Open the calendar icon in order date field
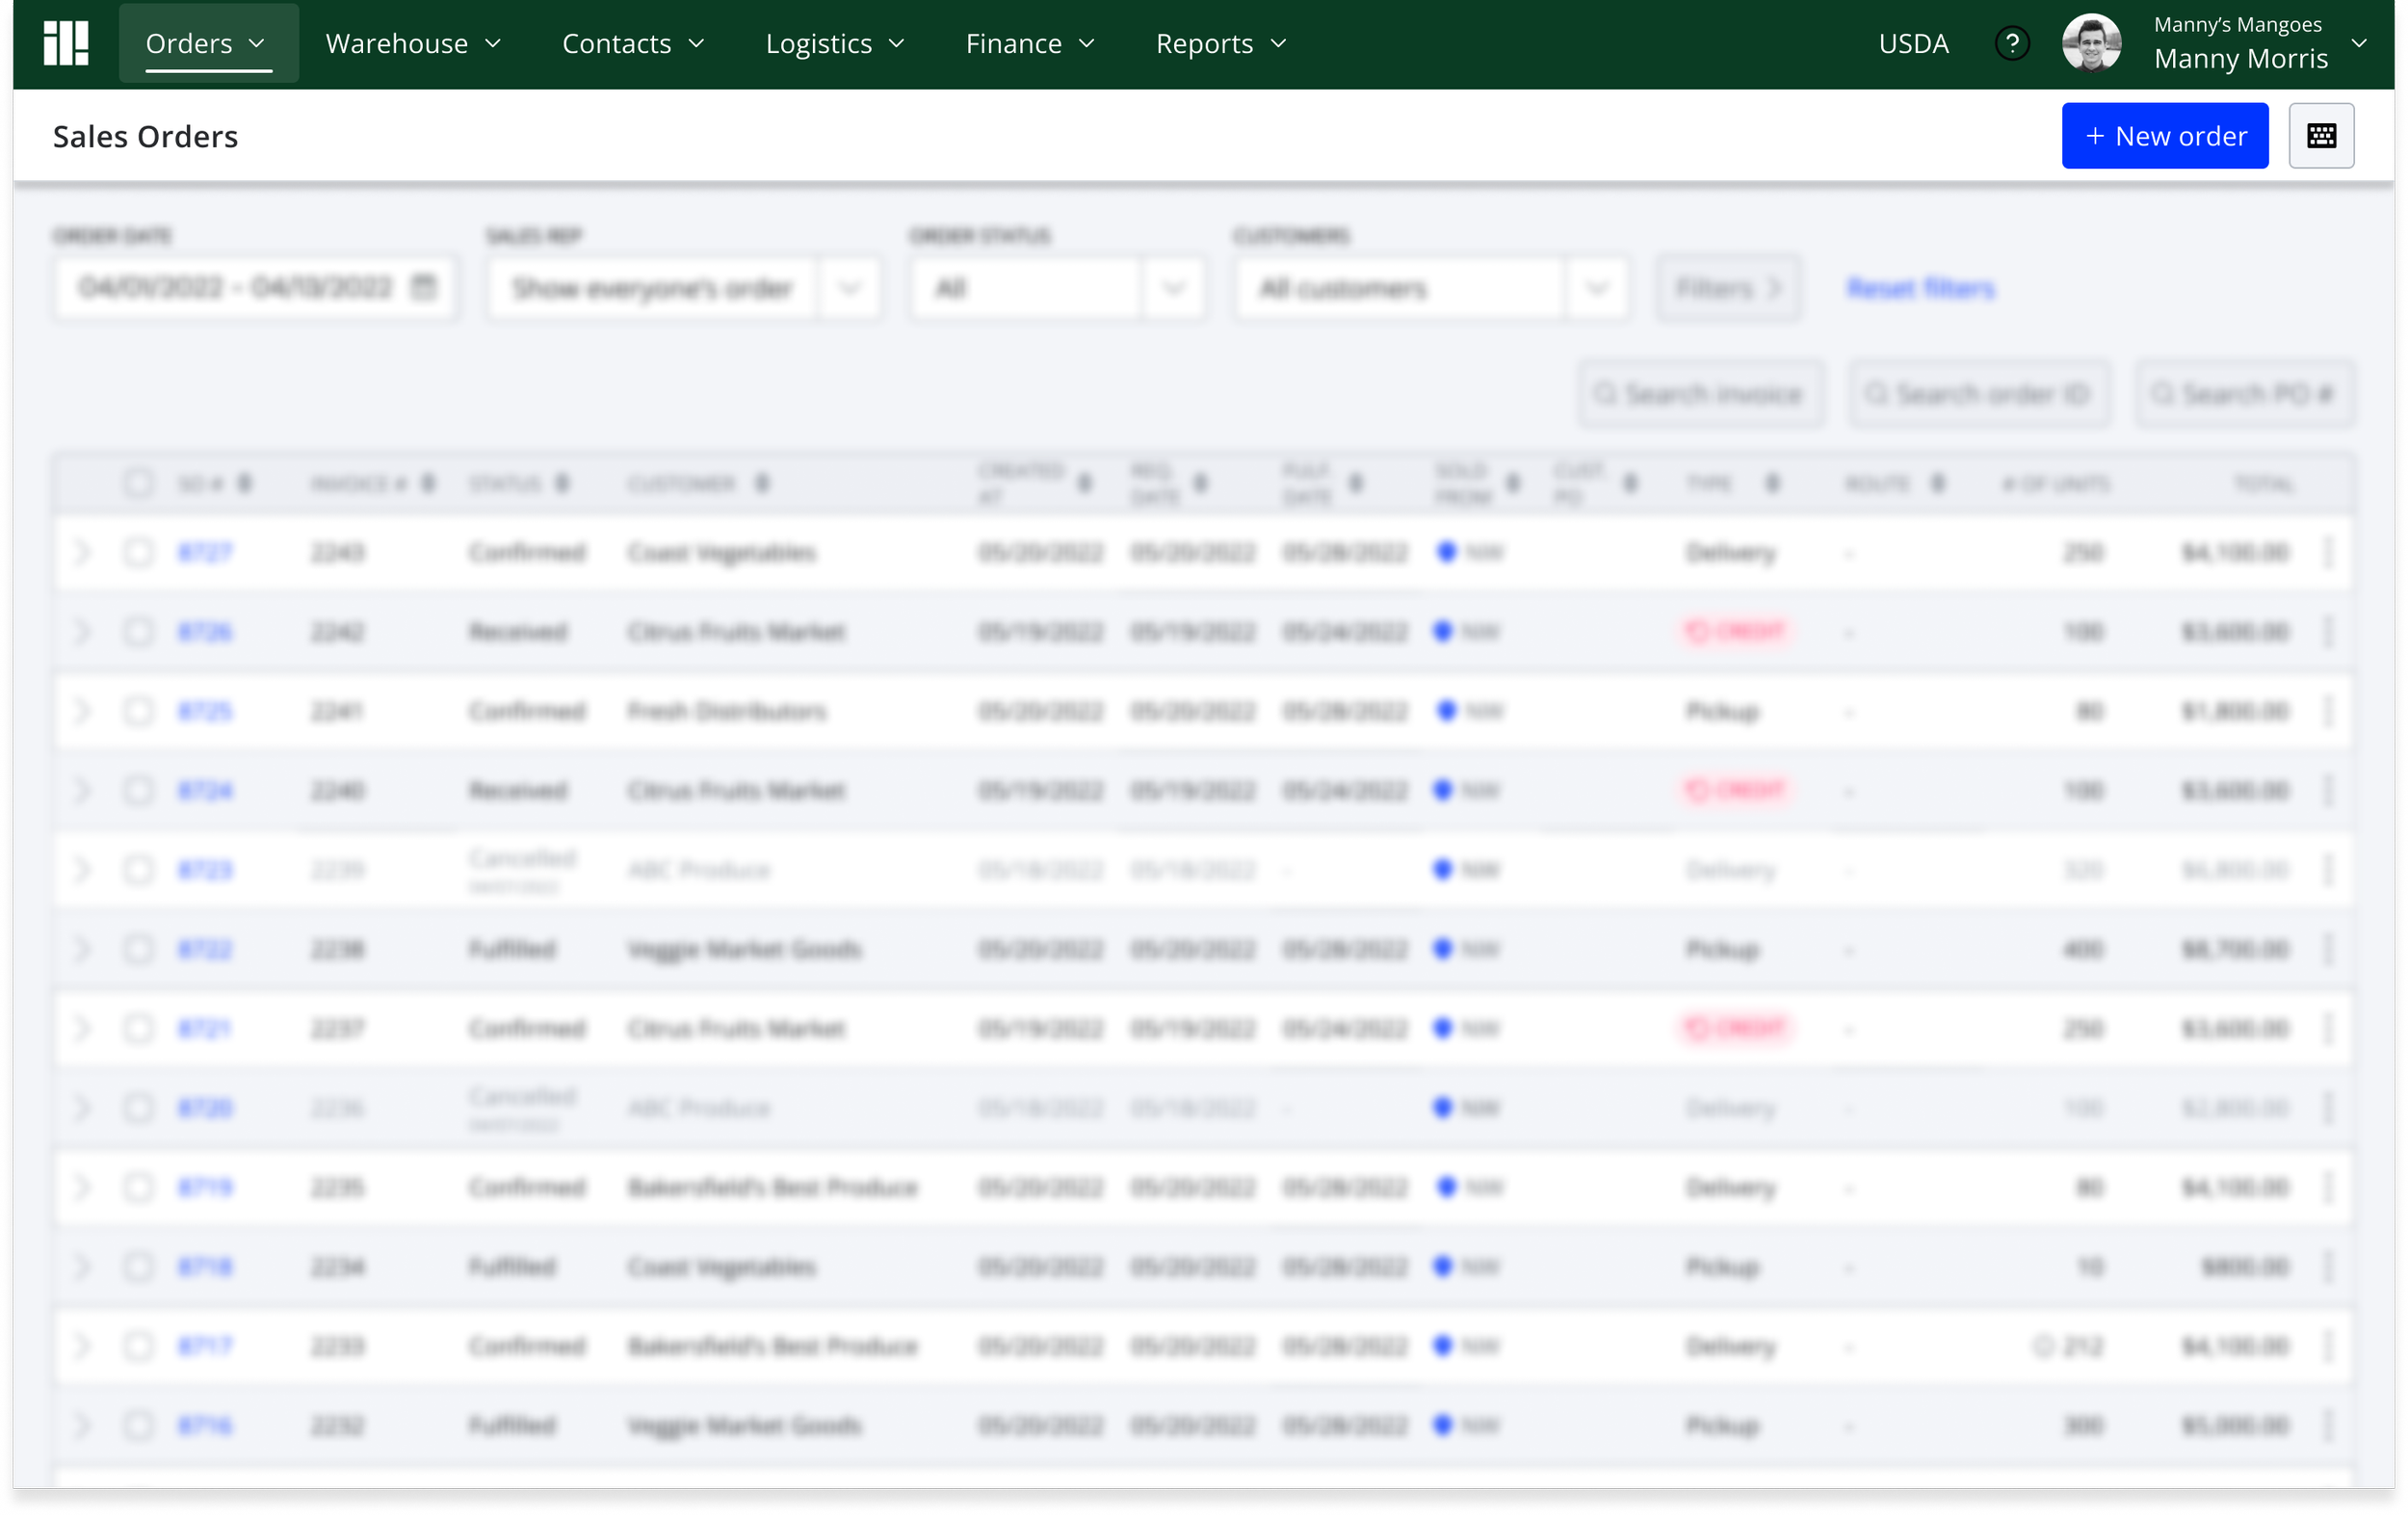The image size is (2408, 1515). pyautogui.click(x=424, y=288)
